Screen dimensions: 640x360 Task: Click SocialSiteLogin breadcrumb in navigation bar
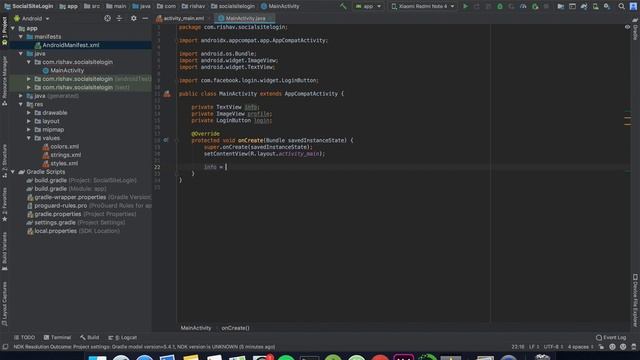(29, 6)
